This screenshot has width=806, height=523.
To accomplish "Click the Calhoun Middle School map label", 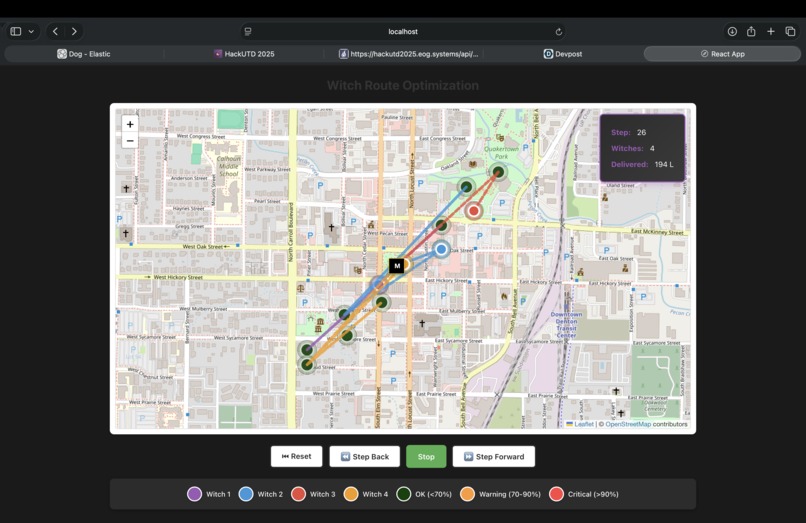I will 229,166.
